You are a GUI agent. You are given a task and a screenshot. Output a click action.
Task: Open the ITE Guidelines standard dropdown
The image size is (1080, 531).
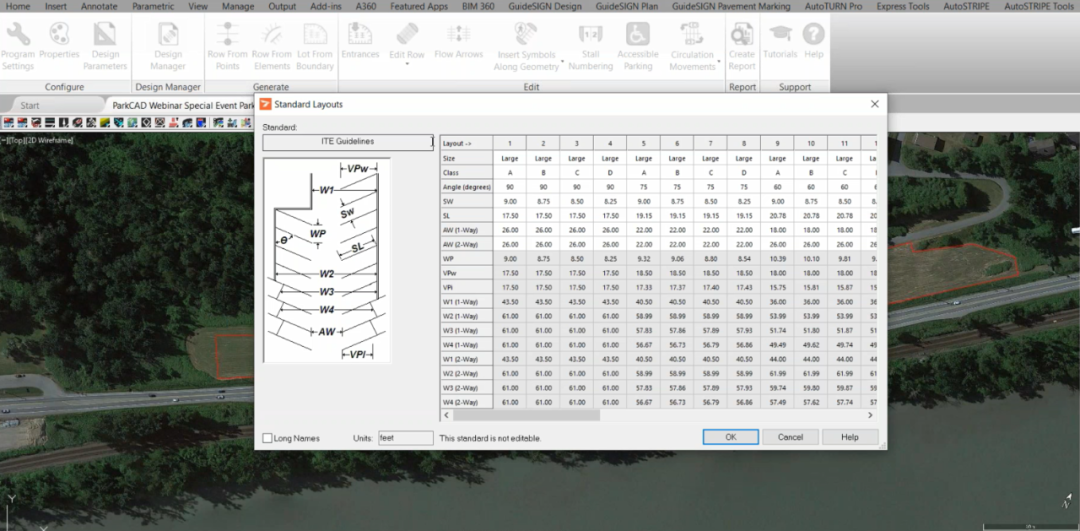[347, 142]
